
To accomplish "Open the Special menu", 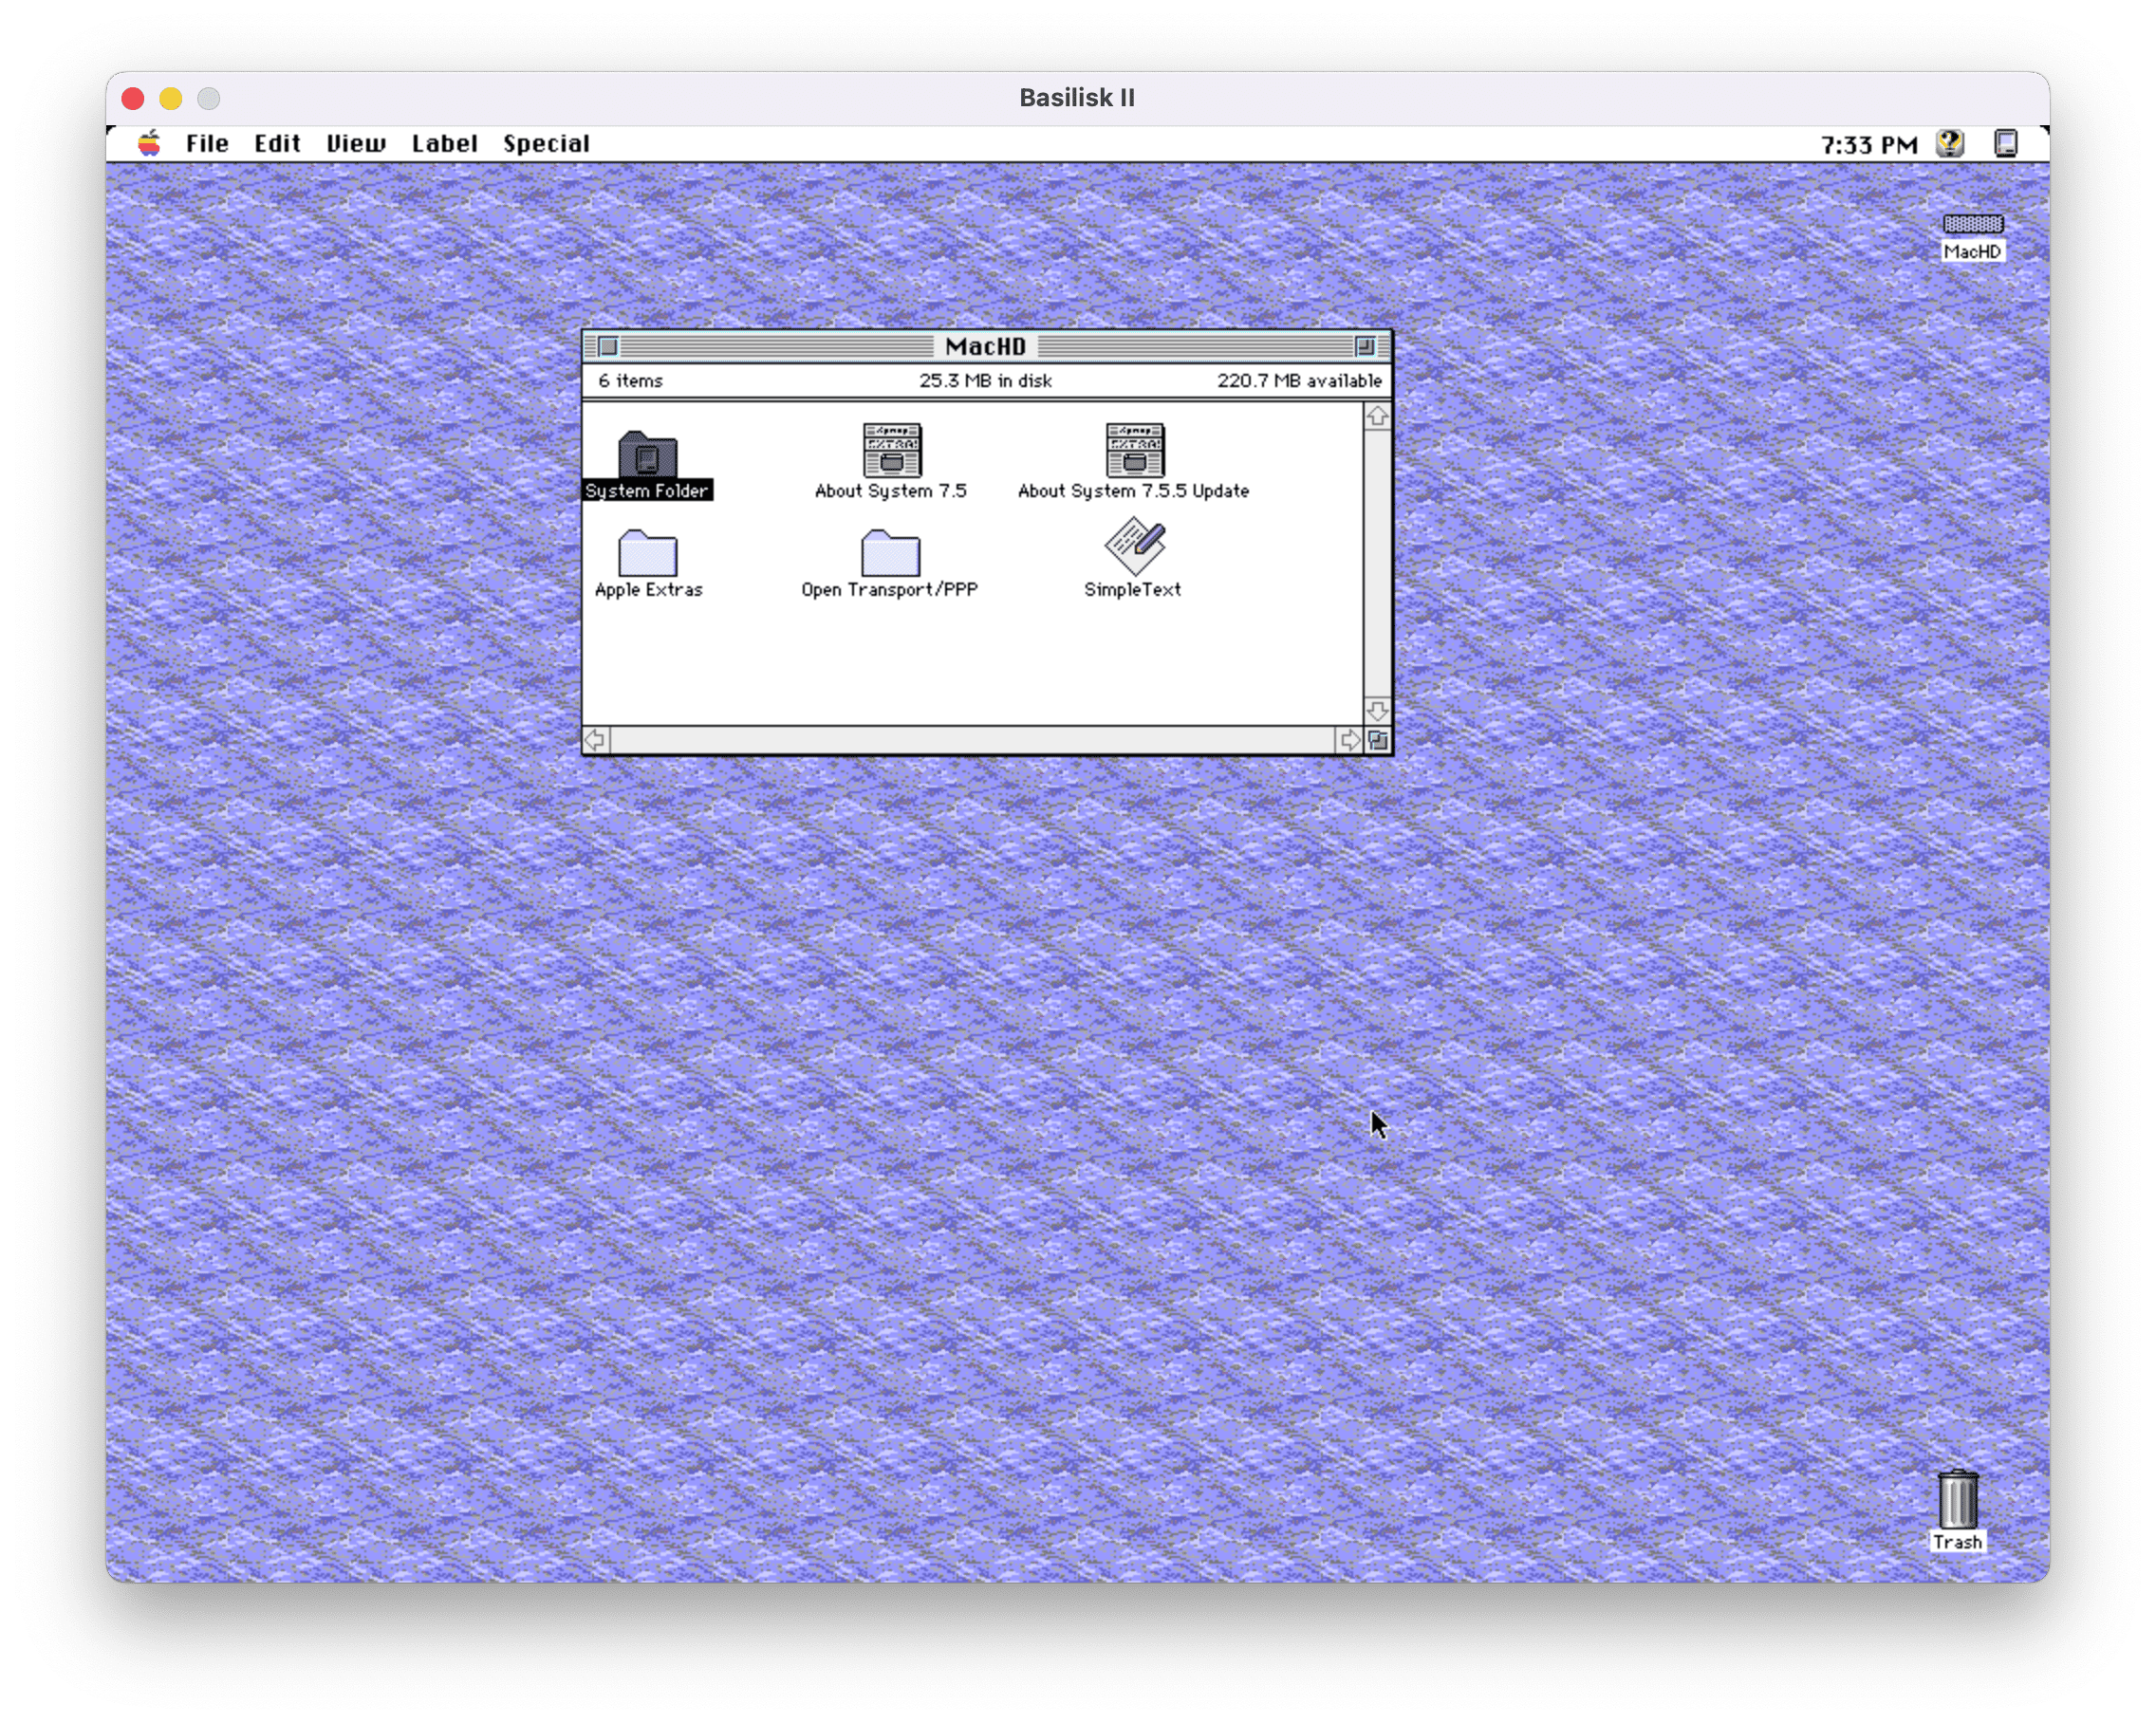I will [x=546, y=144].
